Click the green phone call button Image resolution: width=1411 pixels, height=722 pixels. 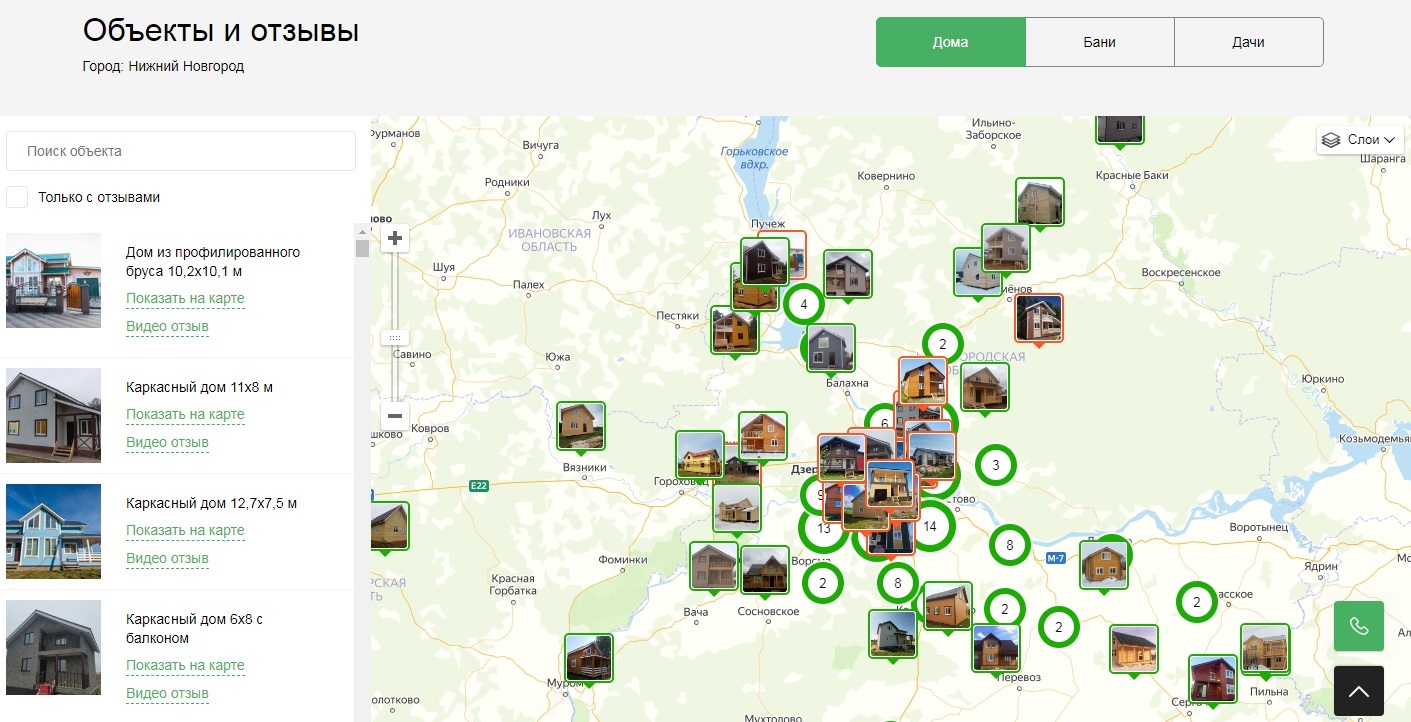[1358, 626]
